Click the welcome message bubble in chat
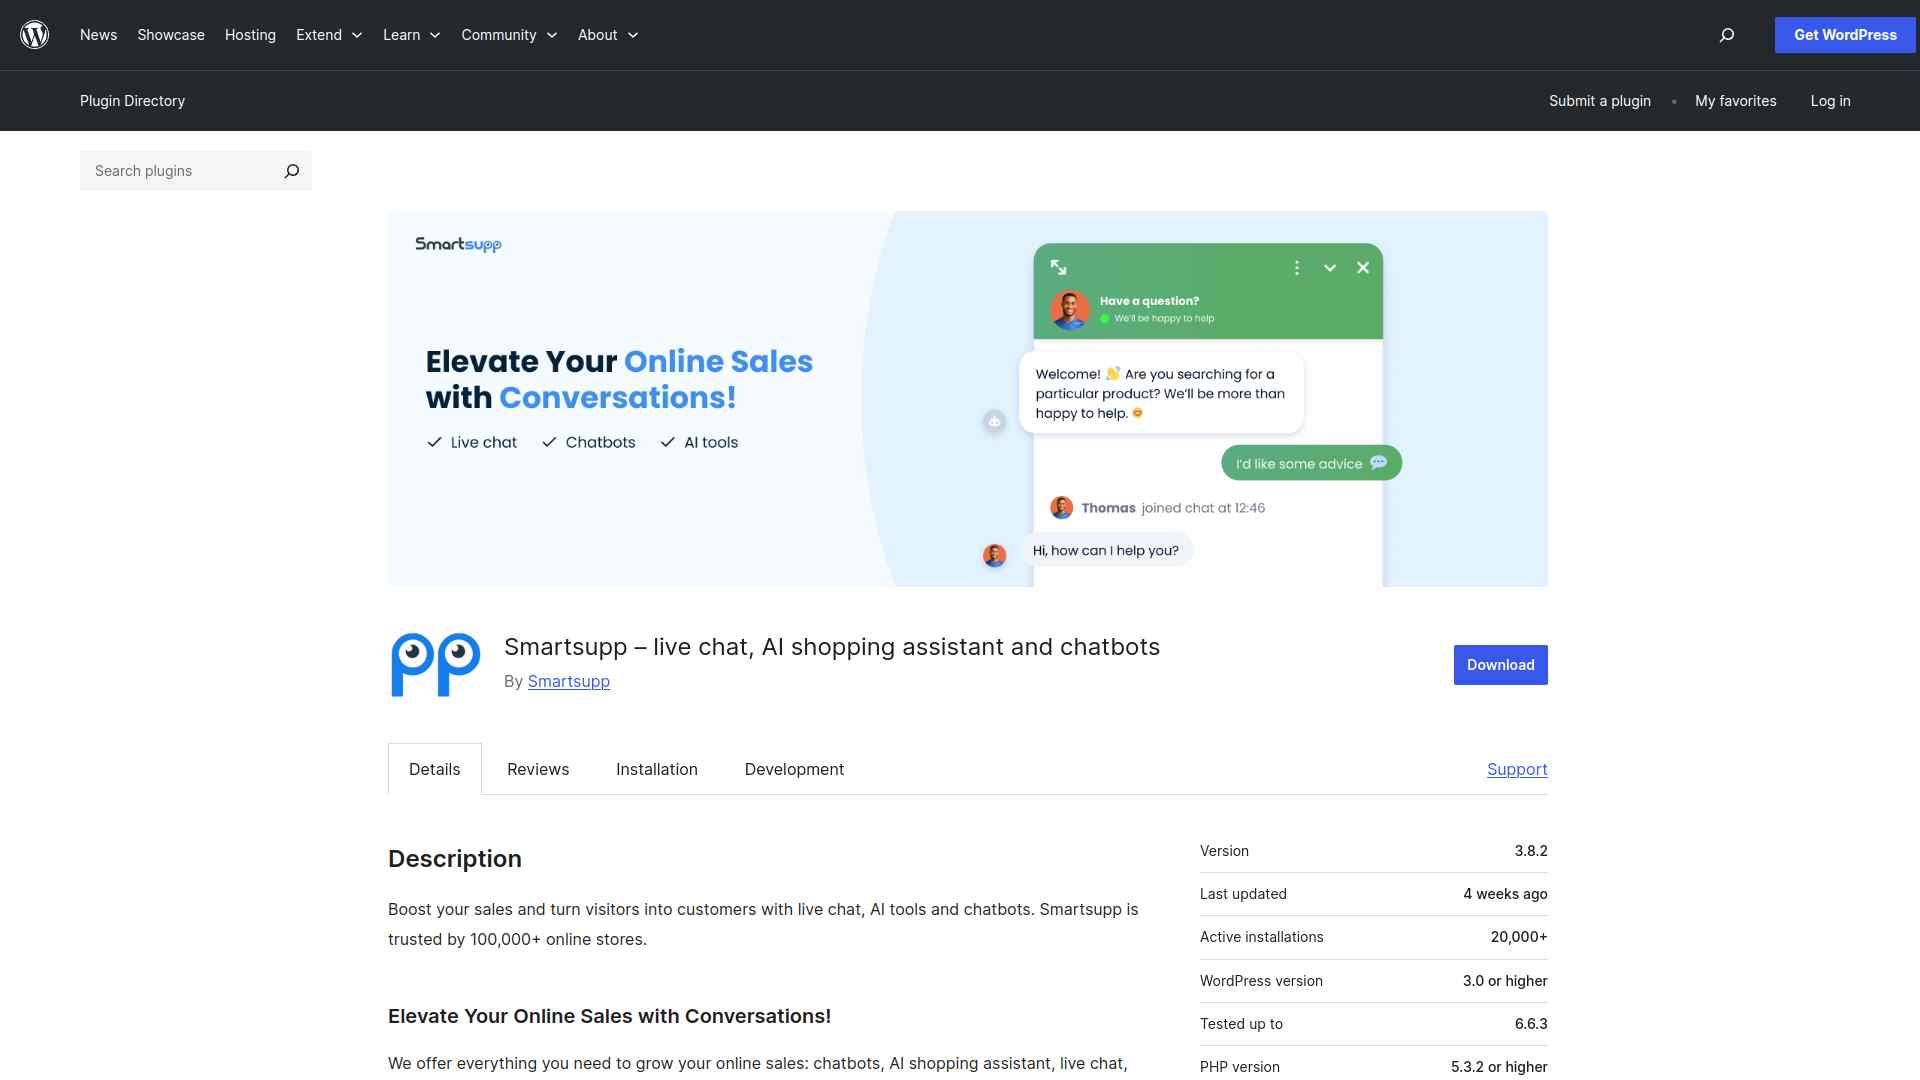The height and width of the screenshot is (1080, 1920). (1161, 393)
